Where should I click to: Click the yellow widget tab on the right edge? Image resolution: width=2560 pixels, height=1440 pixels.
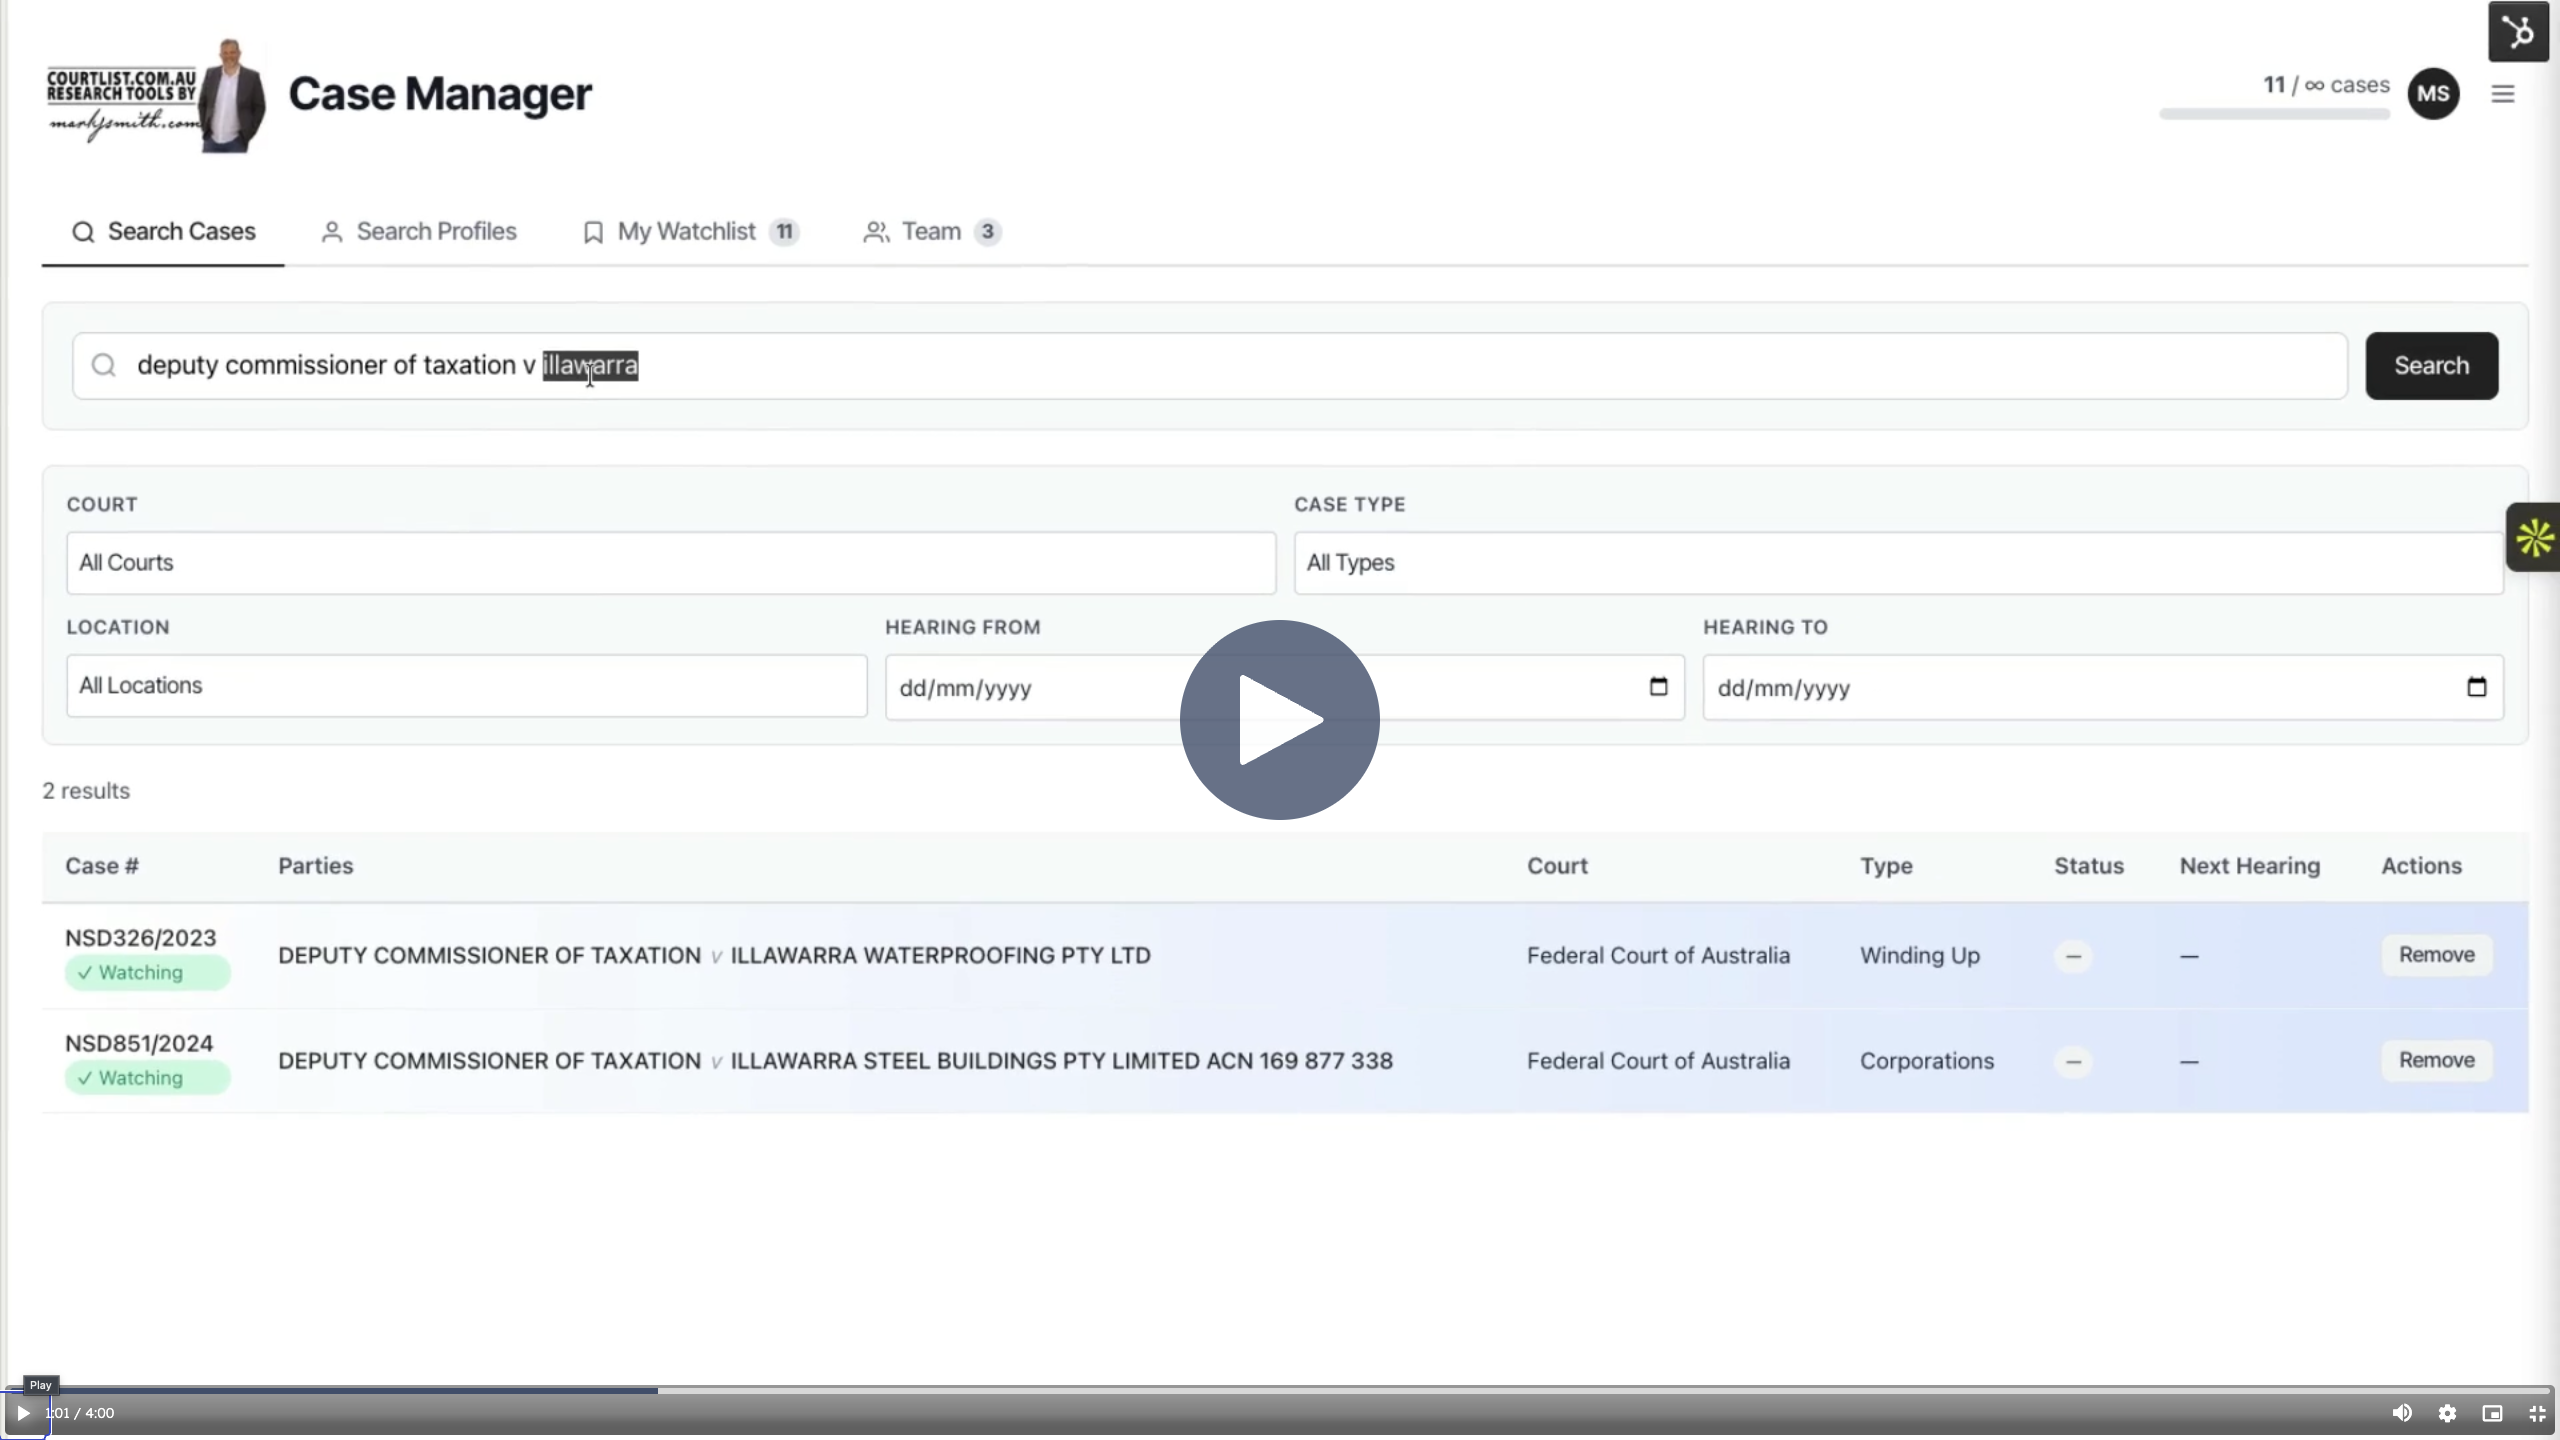2535,538
